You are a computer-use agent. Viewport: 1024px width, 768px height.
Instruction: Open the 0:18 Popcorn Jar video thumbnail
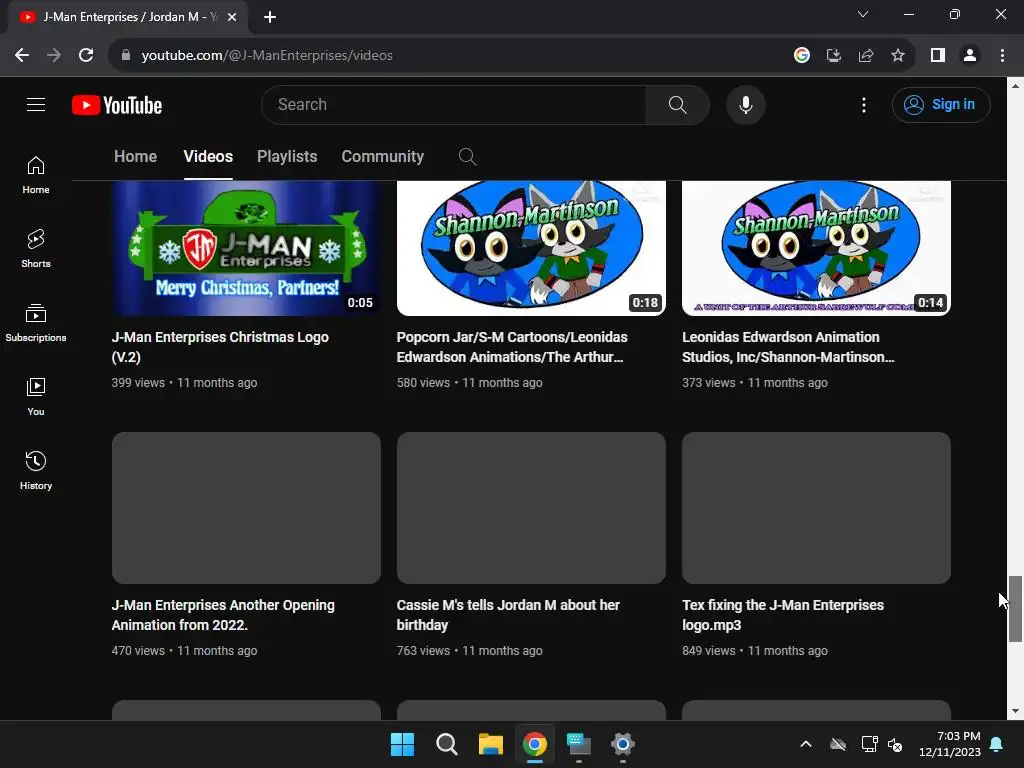pyautogui.click(x=531, y=248)
